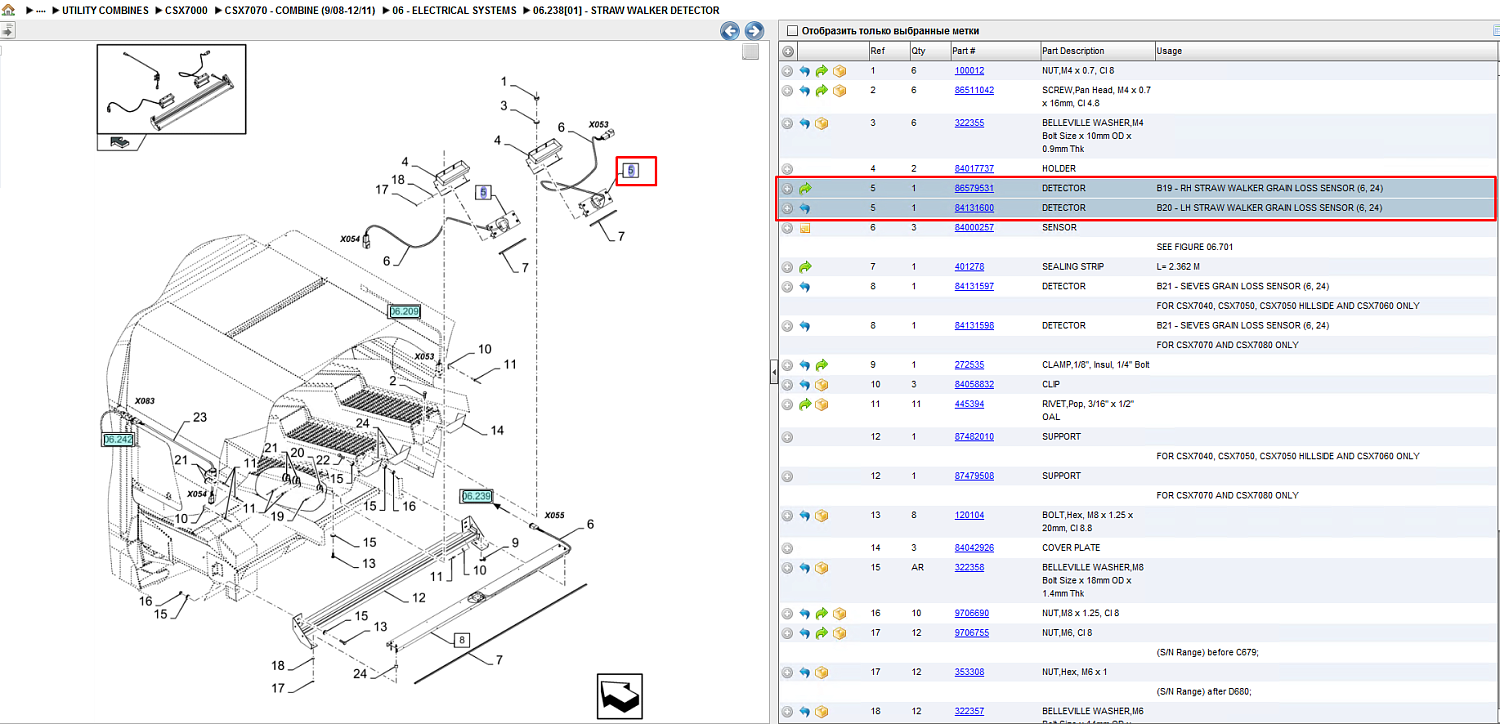
Task: Click the green arrow for rivet 445394
Action: [805, 404]
